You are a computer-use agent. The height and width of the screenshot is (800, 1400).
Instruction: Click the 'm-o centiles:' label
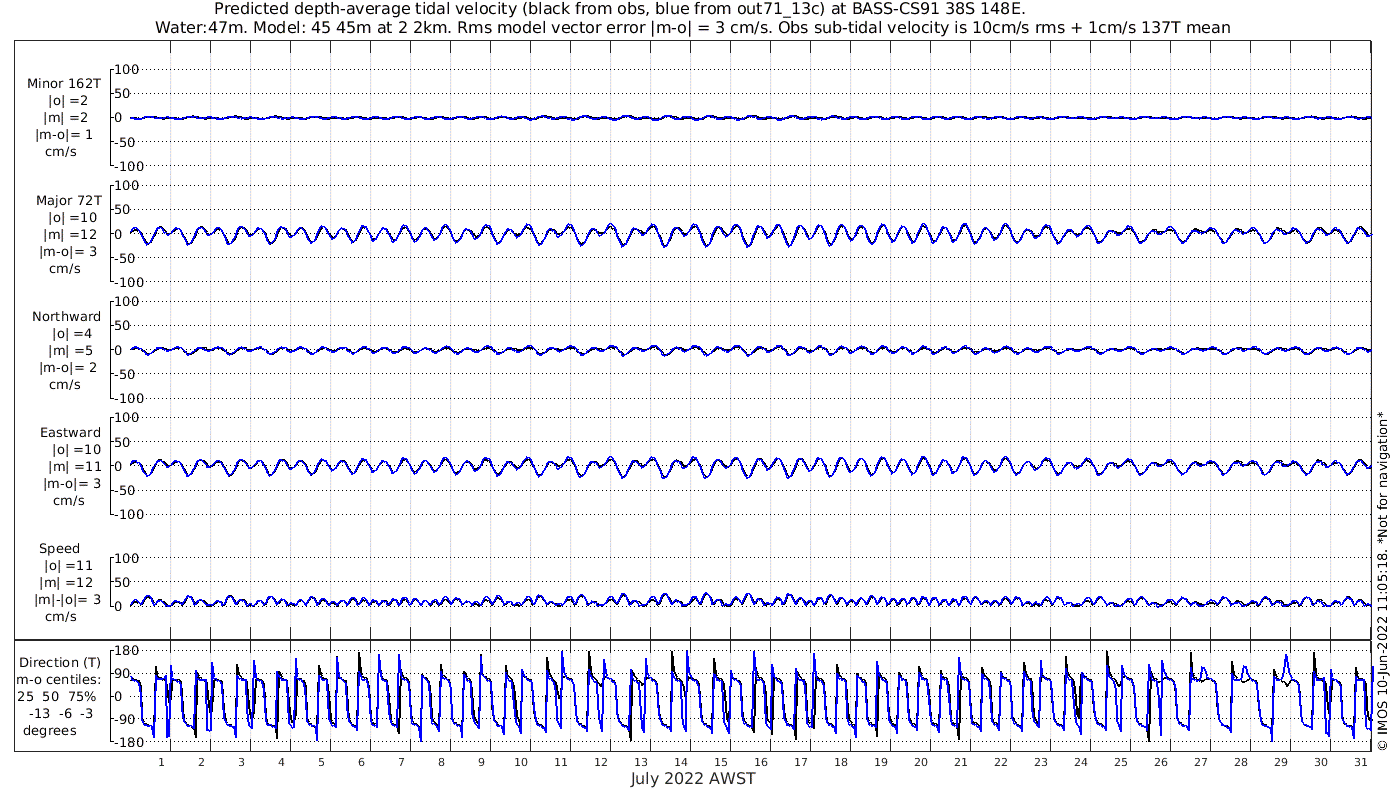(x=59, y=679)
